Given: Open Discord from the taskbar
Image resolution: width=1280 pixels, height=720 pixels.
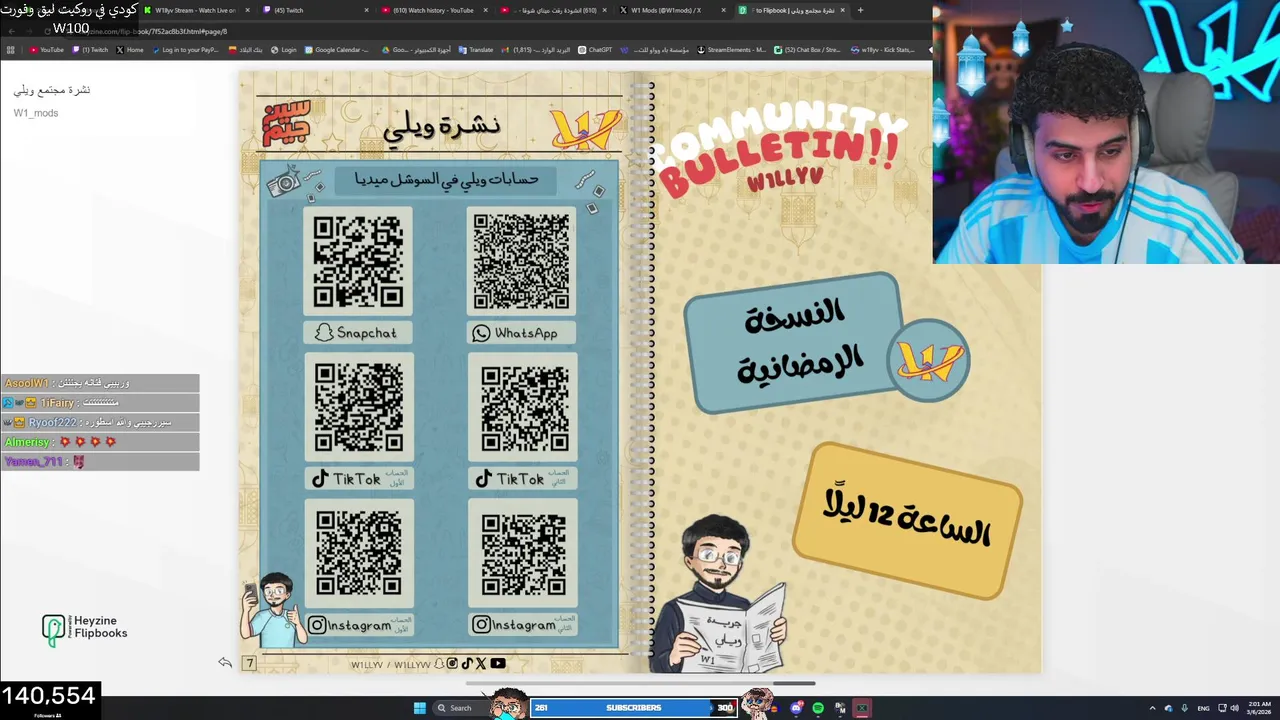Looking at the screenshot, I should [x=796, y=708].
